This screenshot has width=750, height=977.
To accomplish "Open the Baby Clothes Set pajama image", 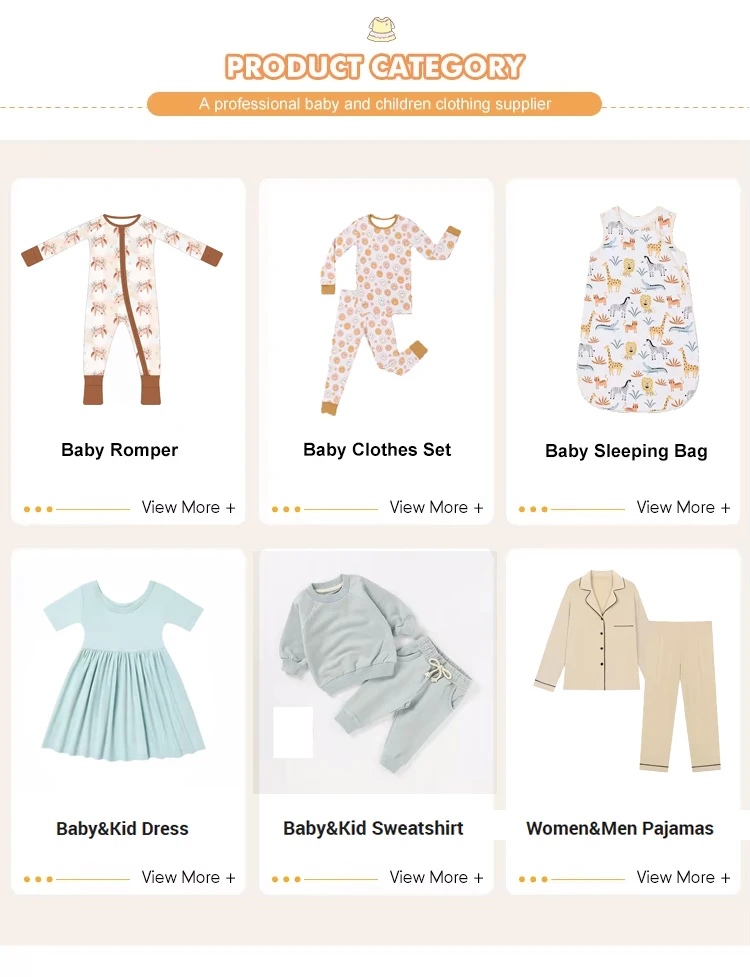I will pyautogui.click(x=389, y=313).
